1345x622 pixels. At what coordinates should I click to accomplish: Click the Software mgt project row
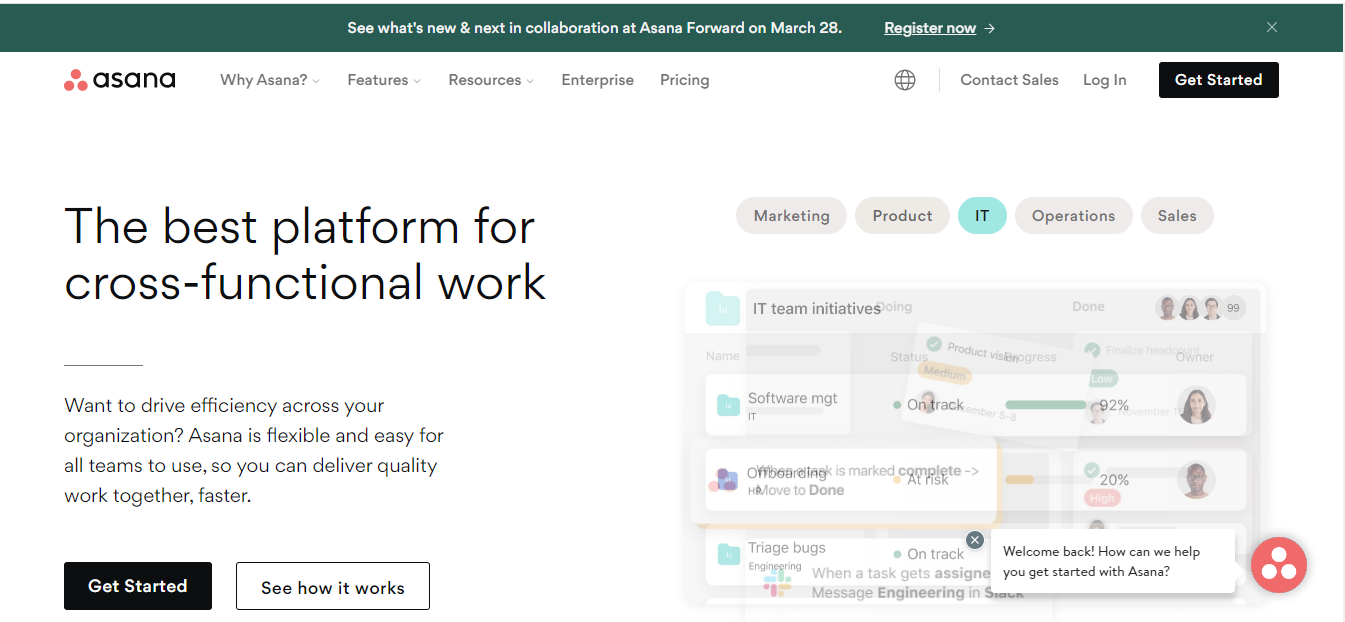(x=976, y=405)
